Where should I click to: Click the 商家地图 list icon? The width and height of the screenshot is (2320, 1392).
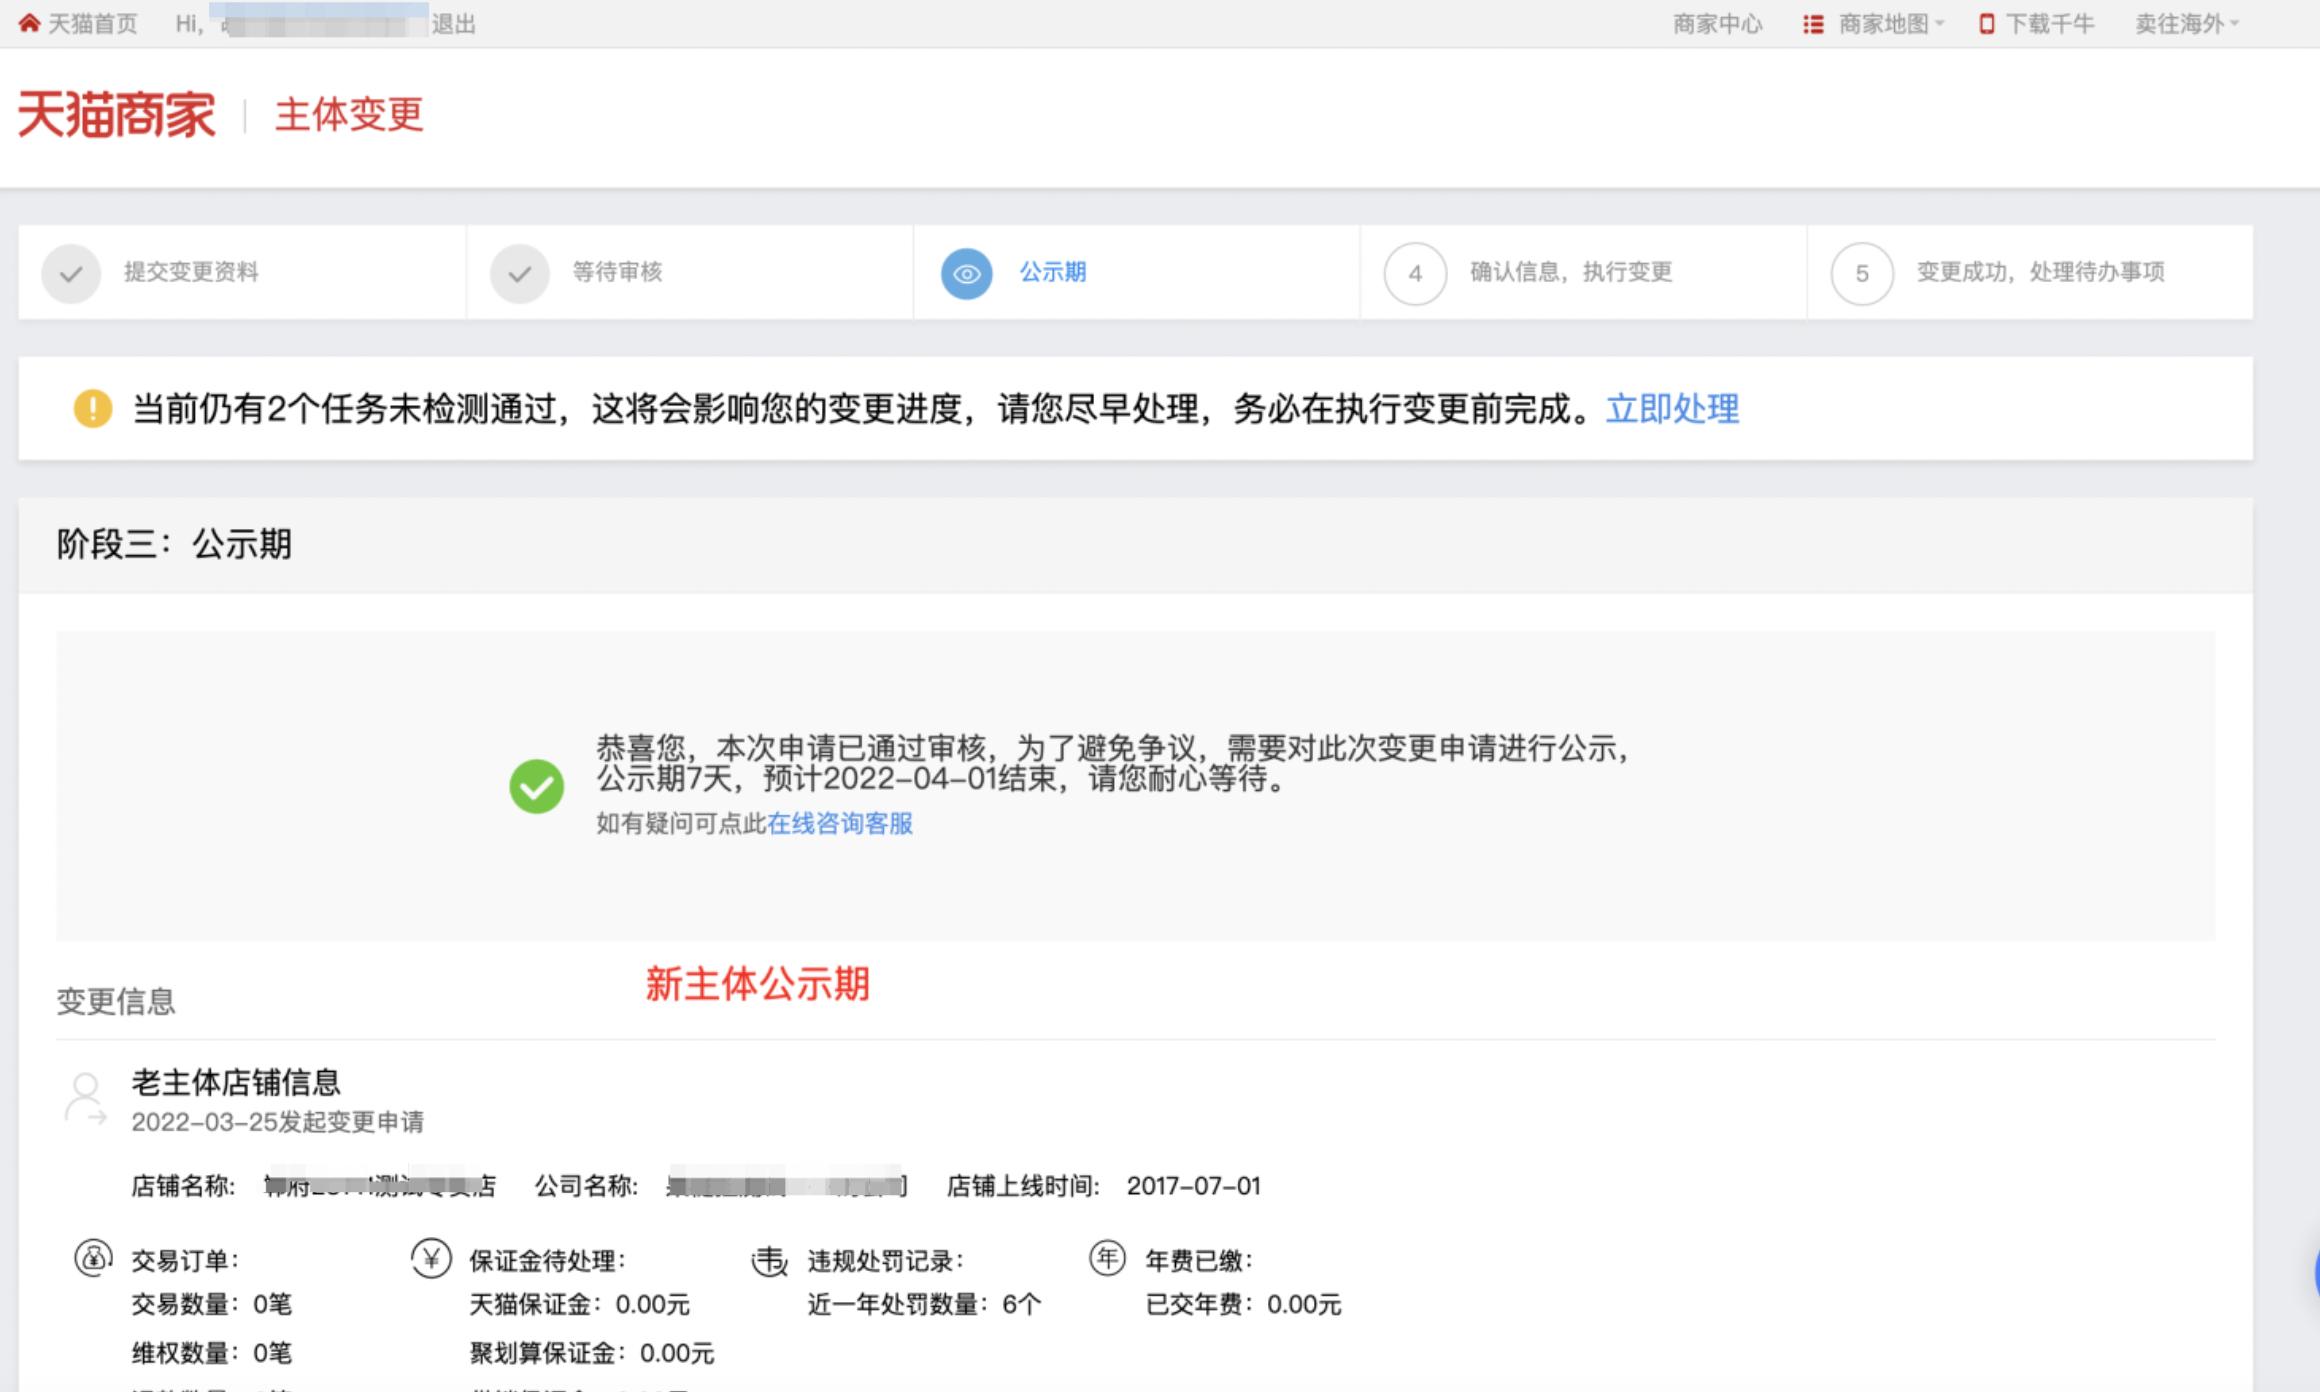point(1812,22)
